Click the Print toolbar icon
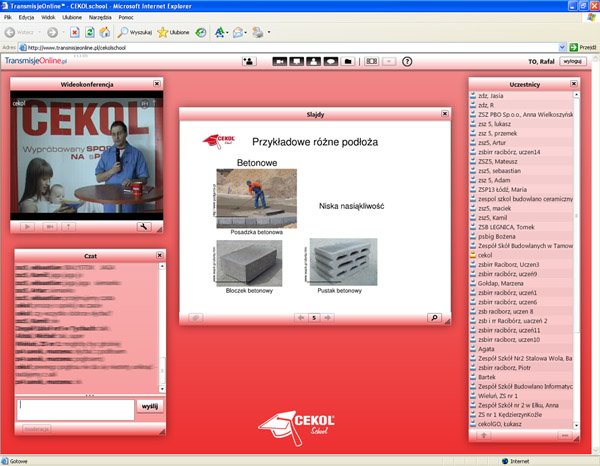This screenshot has width=600, height=466. point(258,33)
